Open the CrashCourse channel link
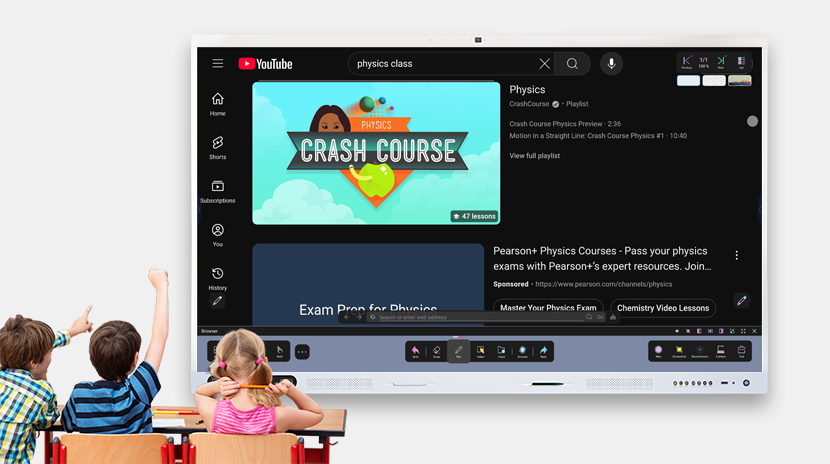Screen dimensions: 830x464 click(529, 104)
